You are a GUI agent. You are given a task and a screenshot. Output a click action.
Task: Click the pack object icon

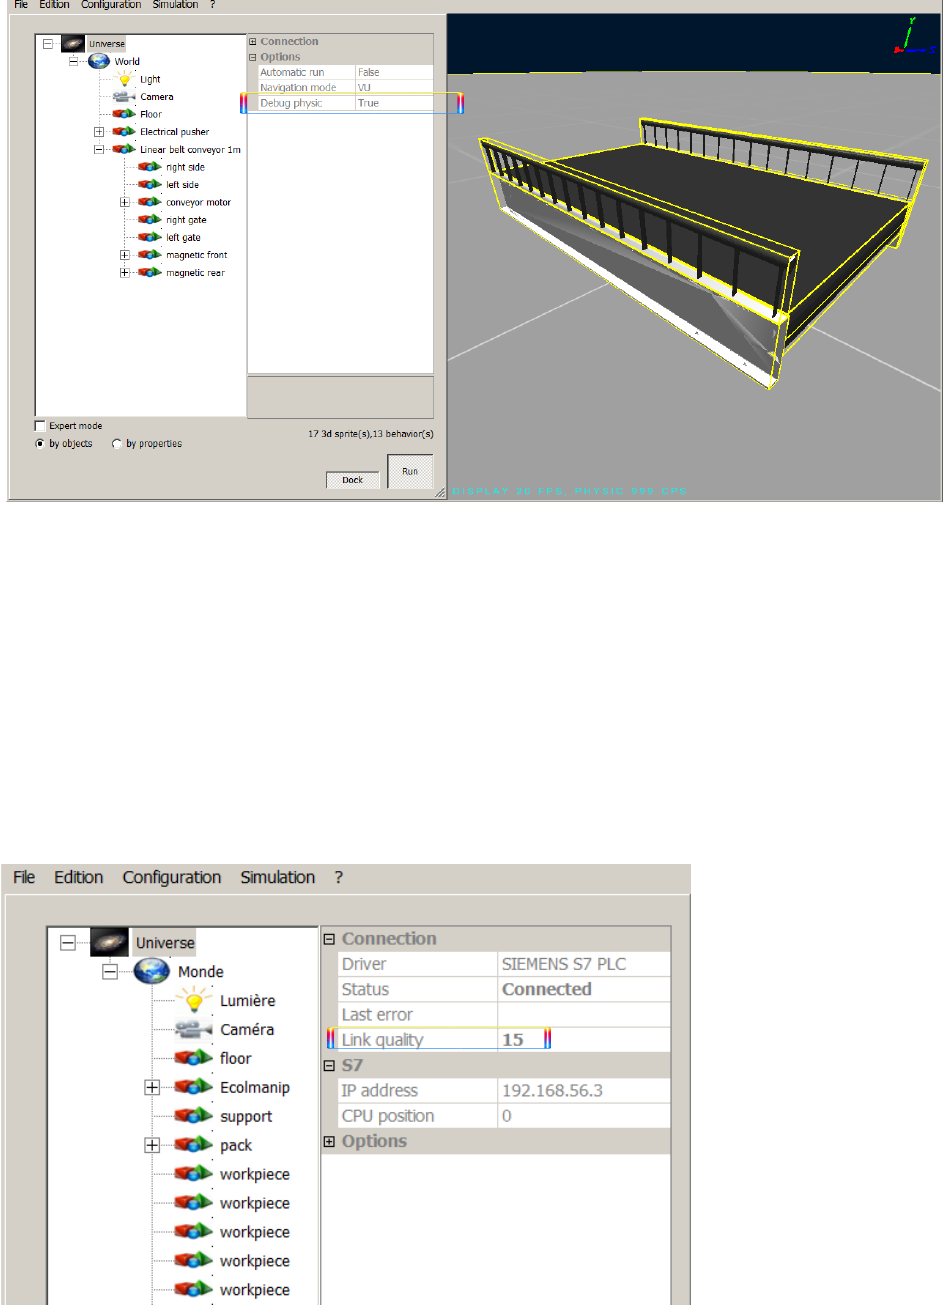(194, 1145)
